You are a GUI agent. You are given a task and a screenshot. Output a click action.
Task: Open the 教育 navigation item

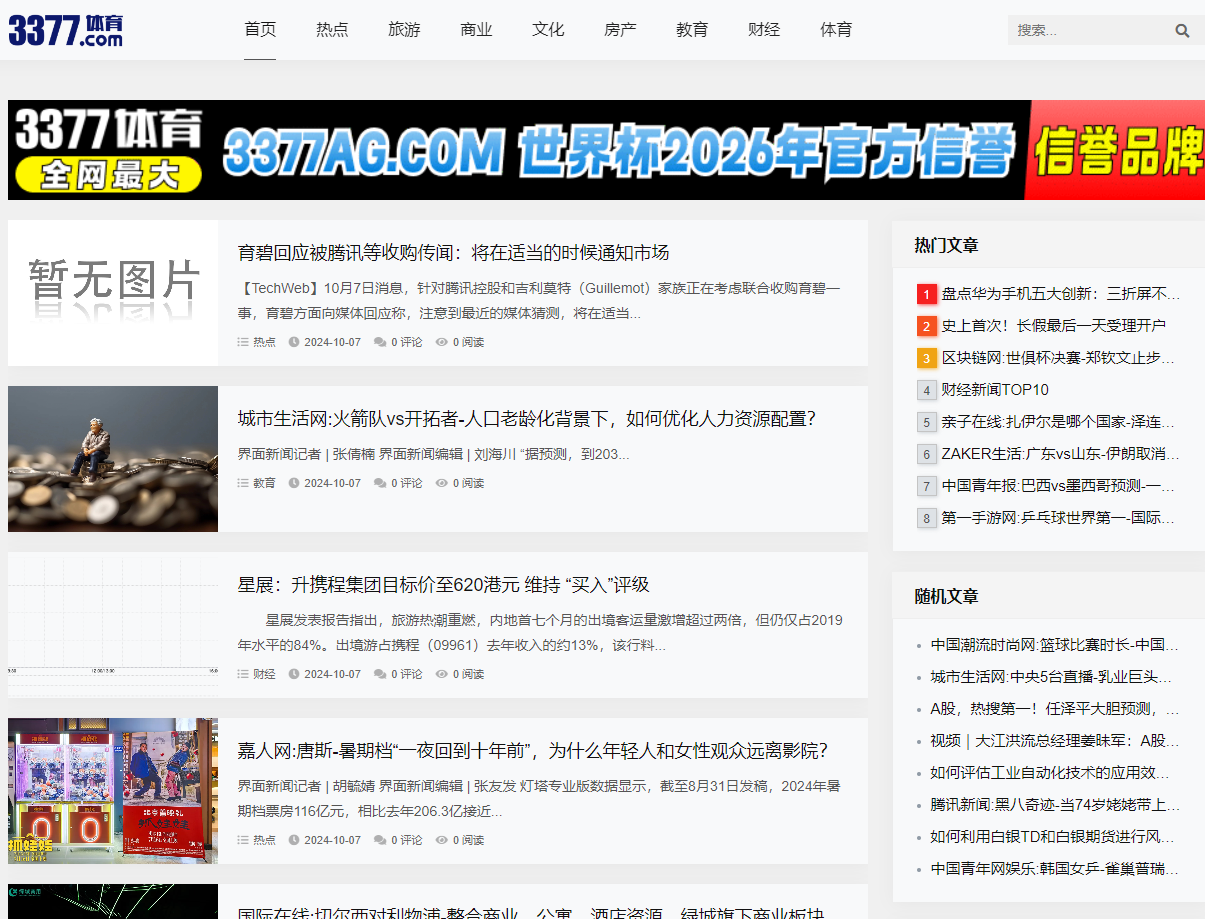tap(692, 30)
